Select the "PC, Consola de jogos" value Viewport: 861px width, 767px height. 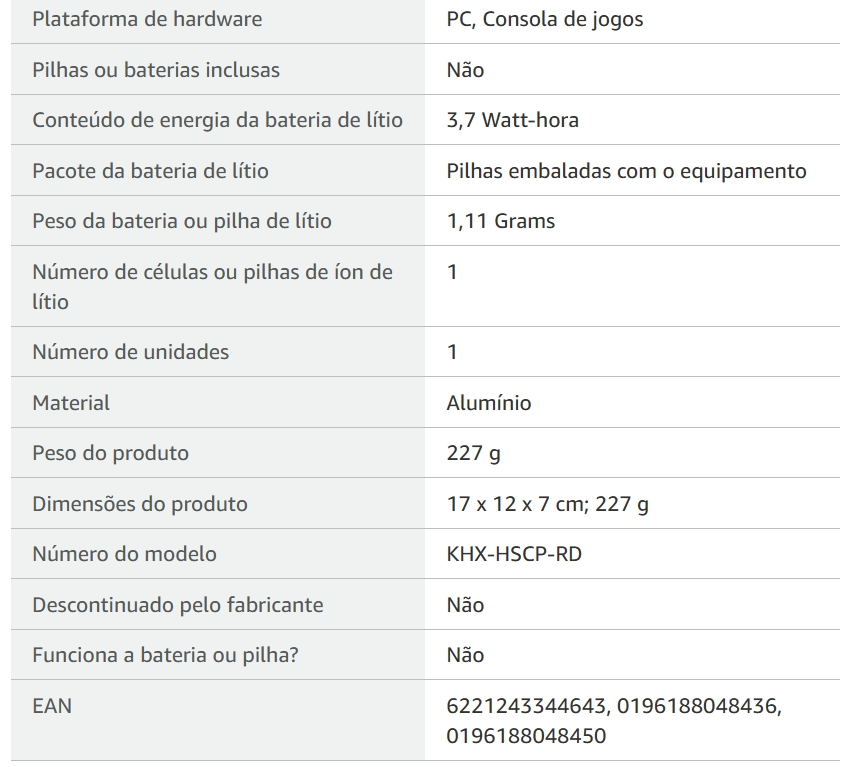click(x=545, y=19)
